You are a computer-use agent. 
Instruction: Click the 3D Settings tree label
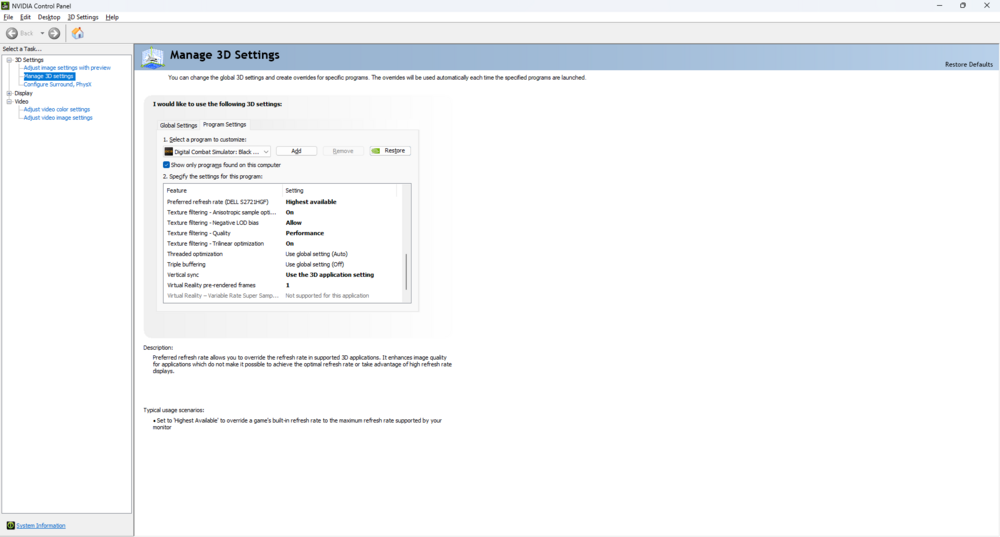point(29,60)
